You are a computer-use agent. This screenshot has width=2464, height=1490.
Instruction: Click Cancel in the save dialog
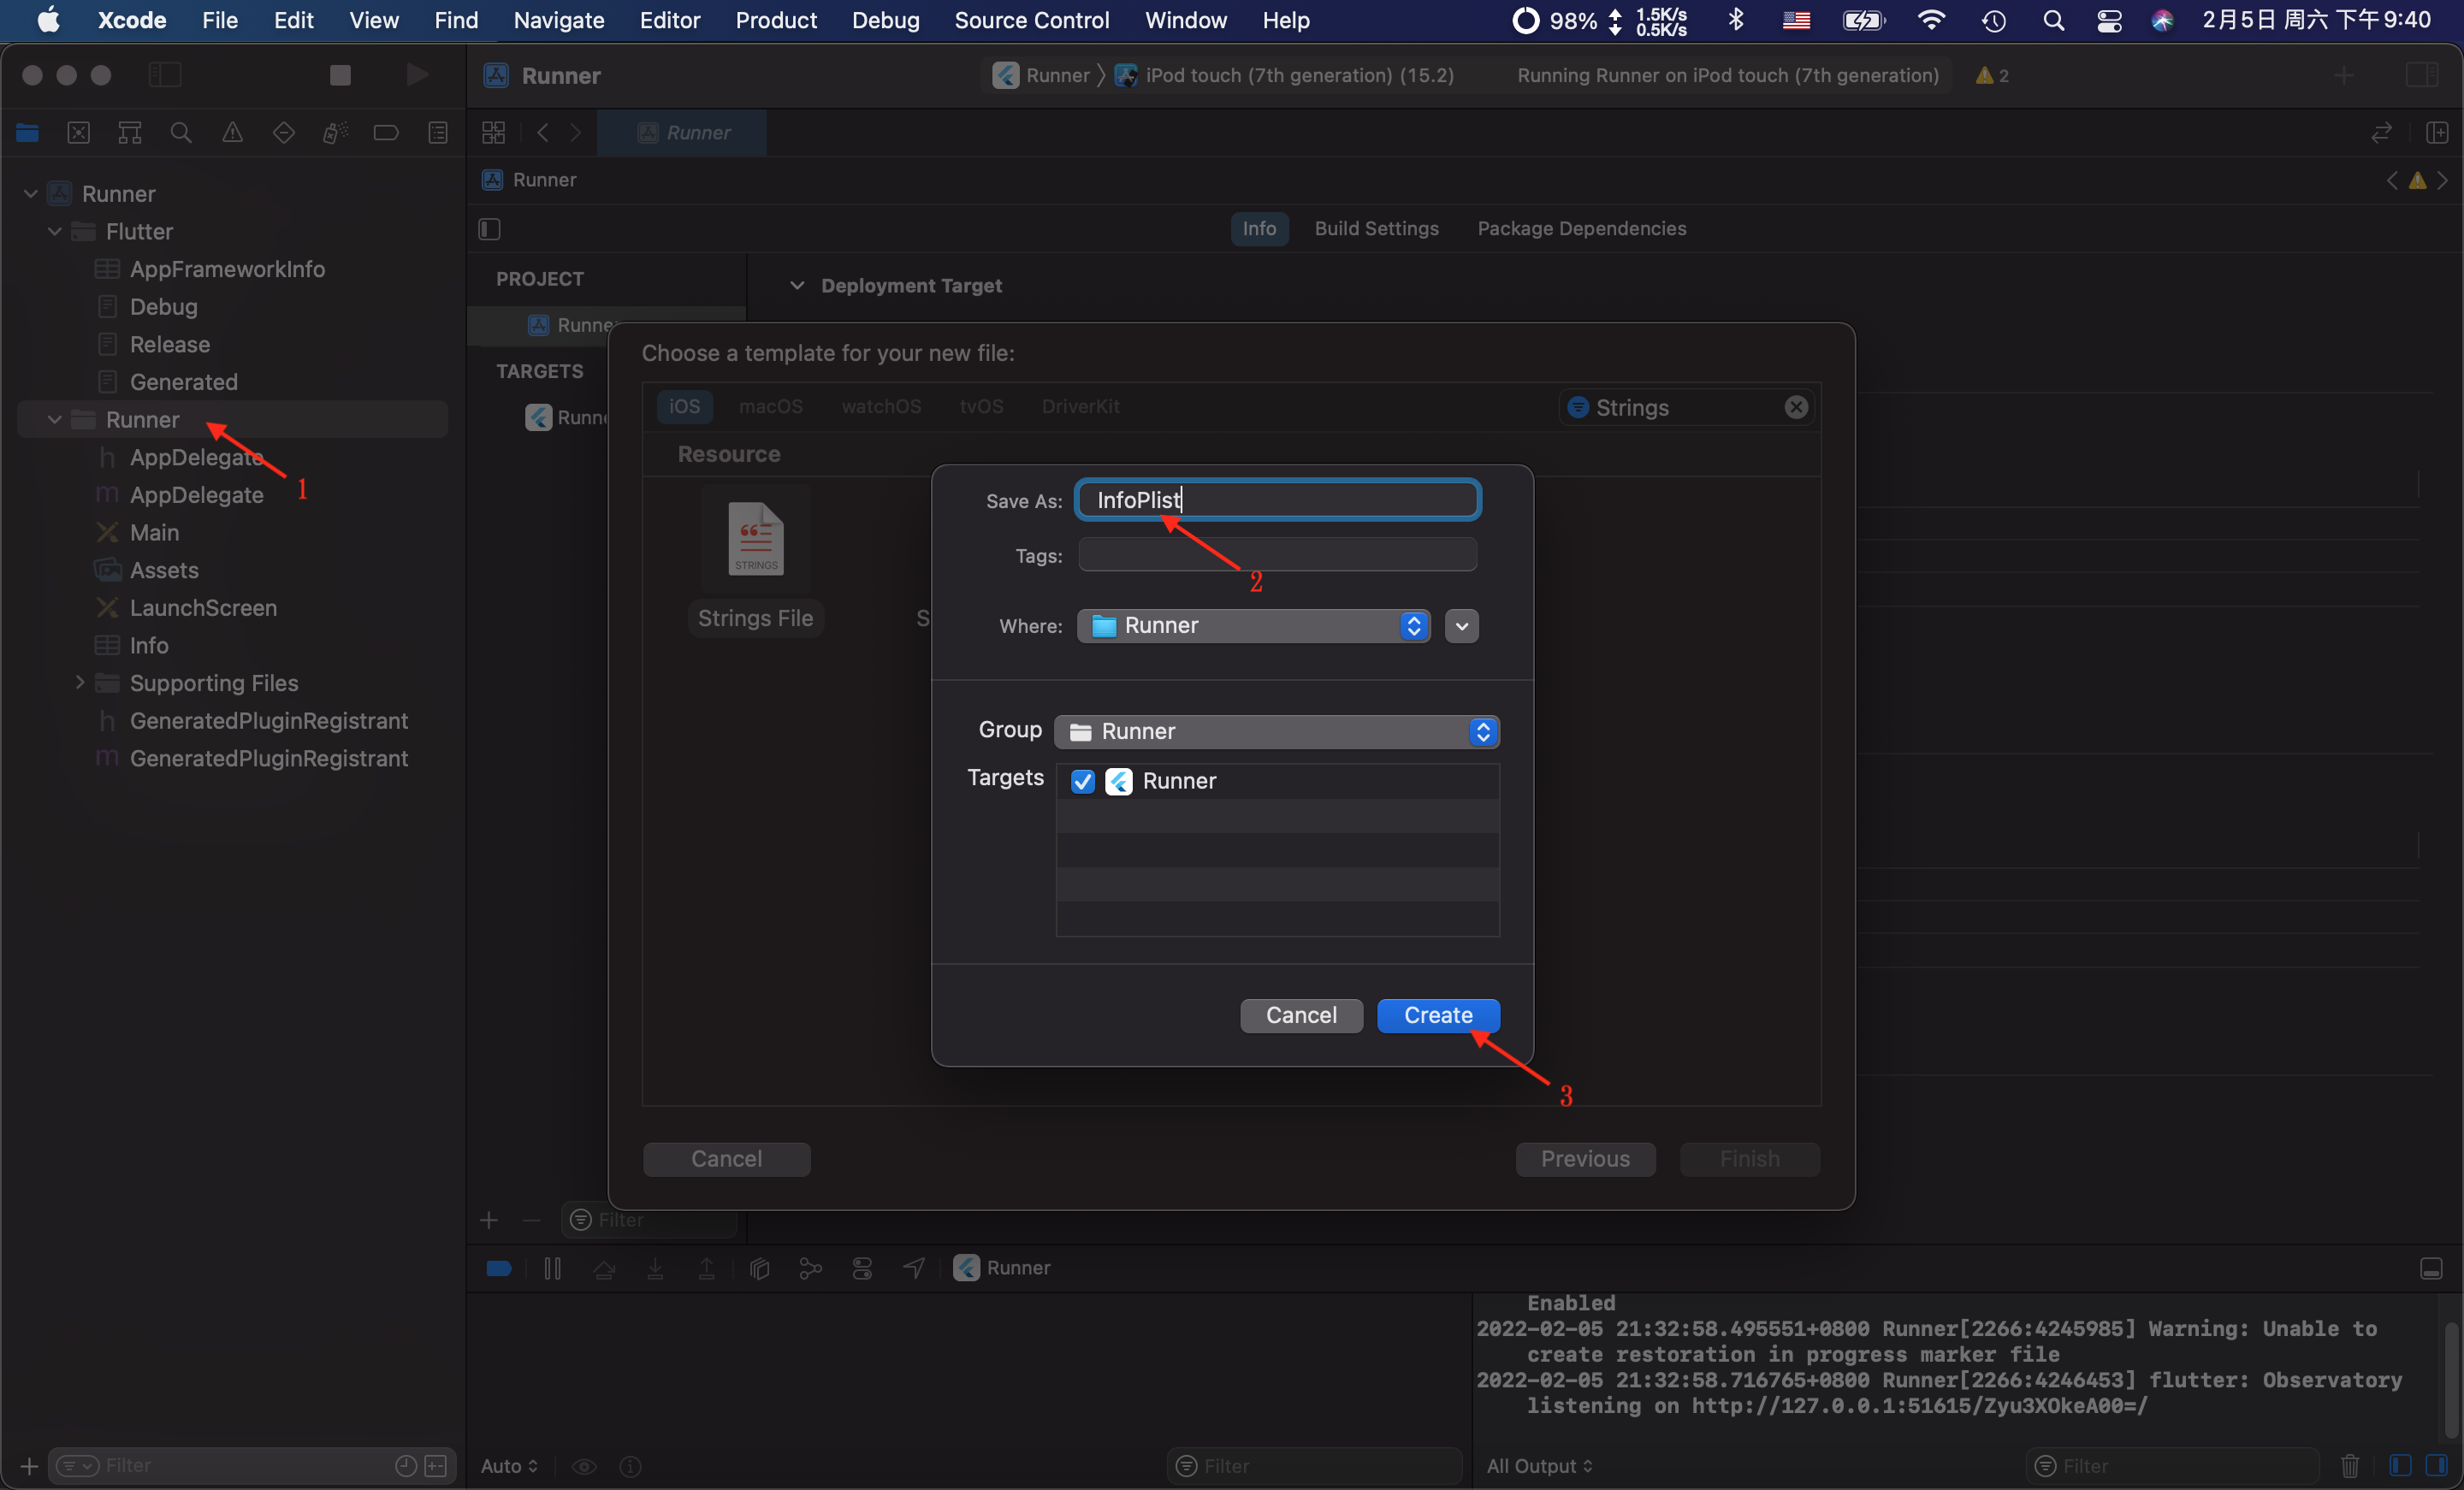tap(1301, 1015)
